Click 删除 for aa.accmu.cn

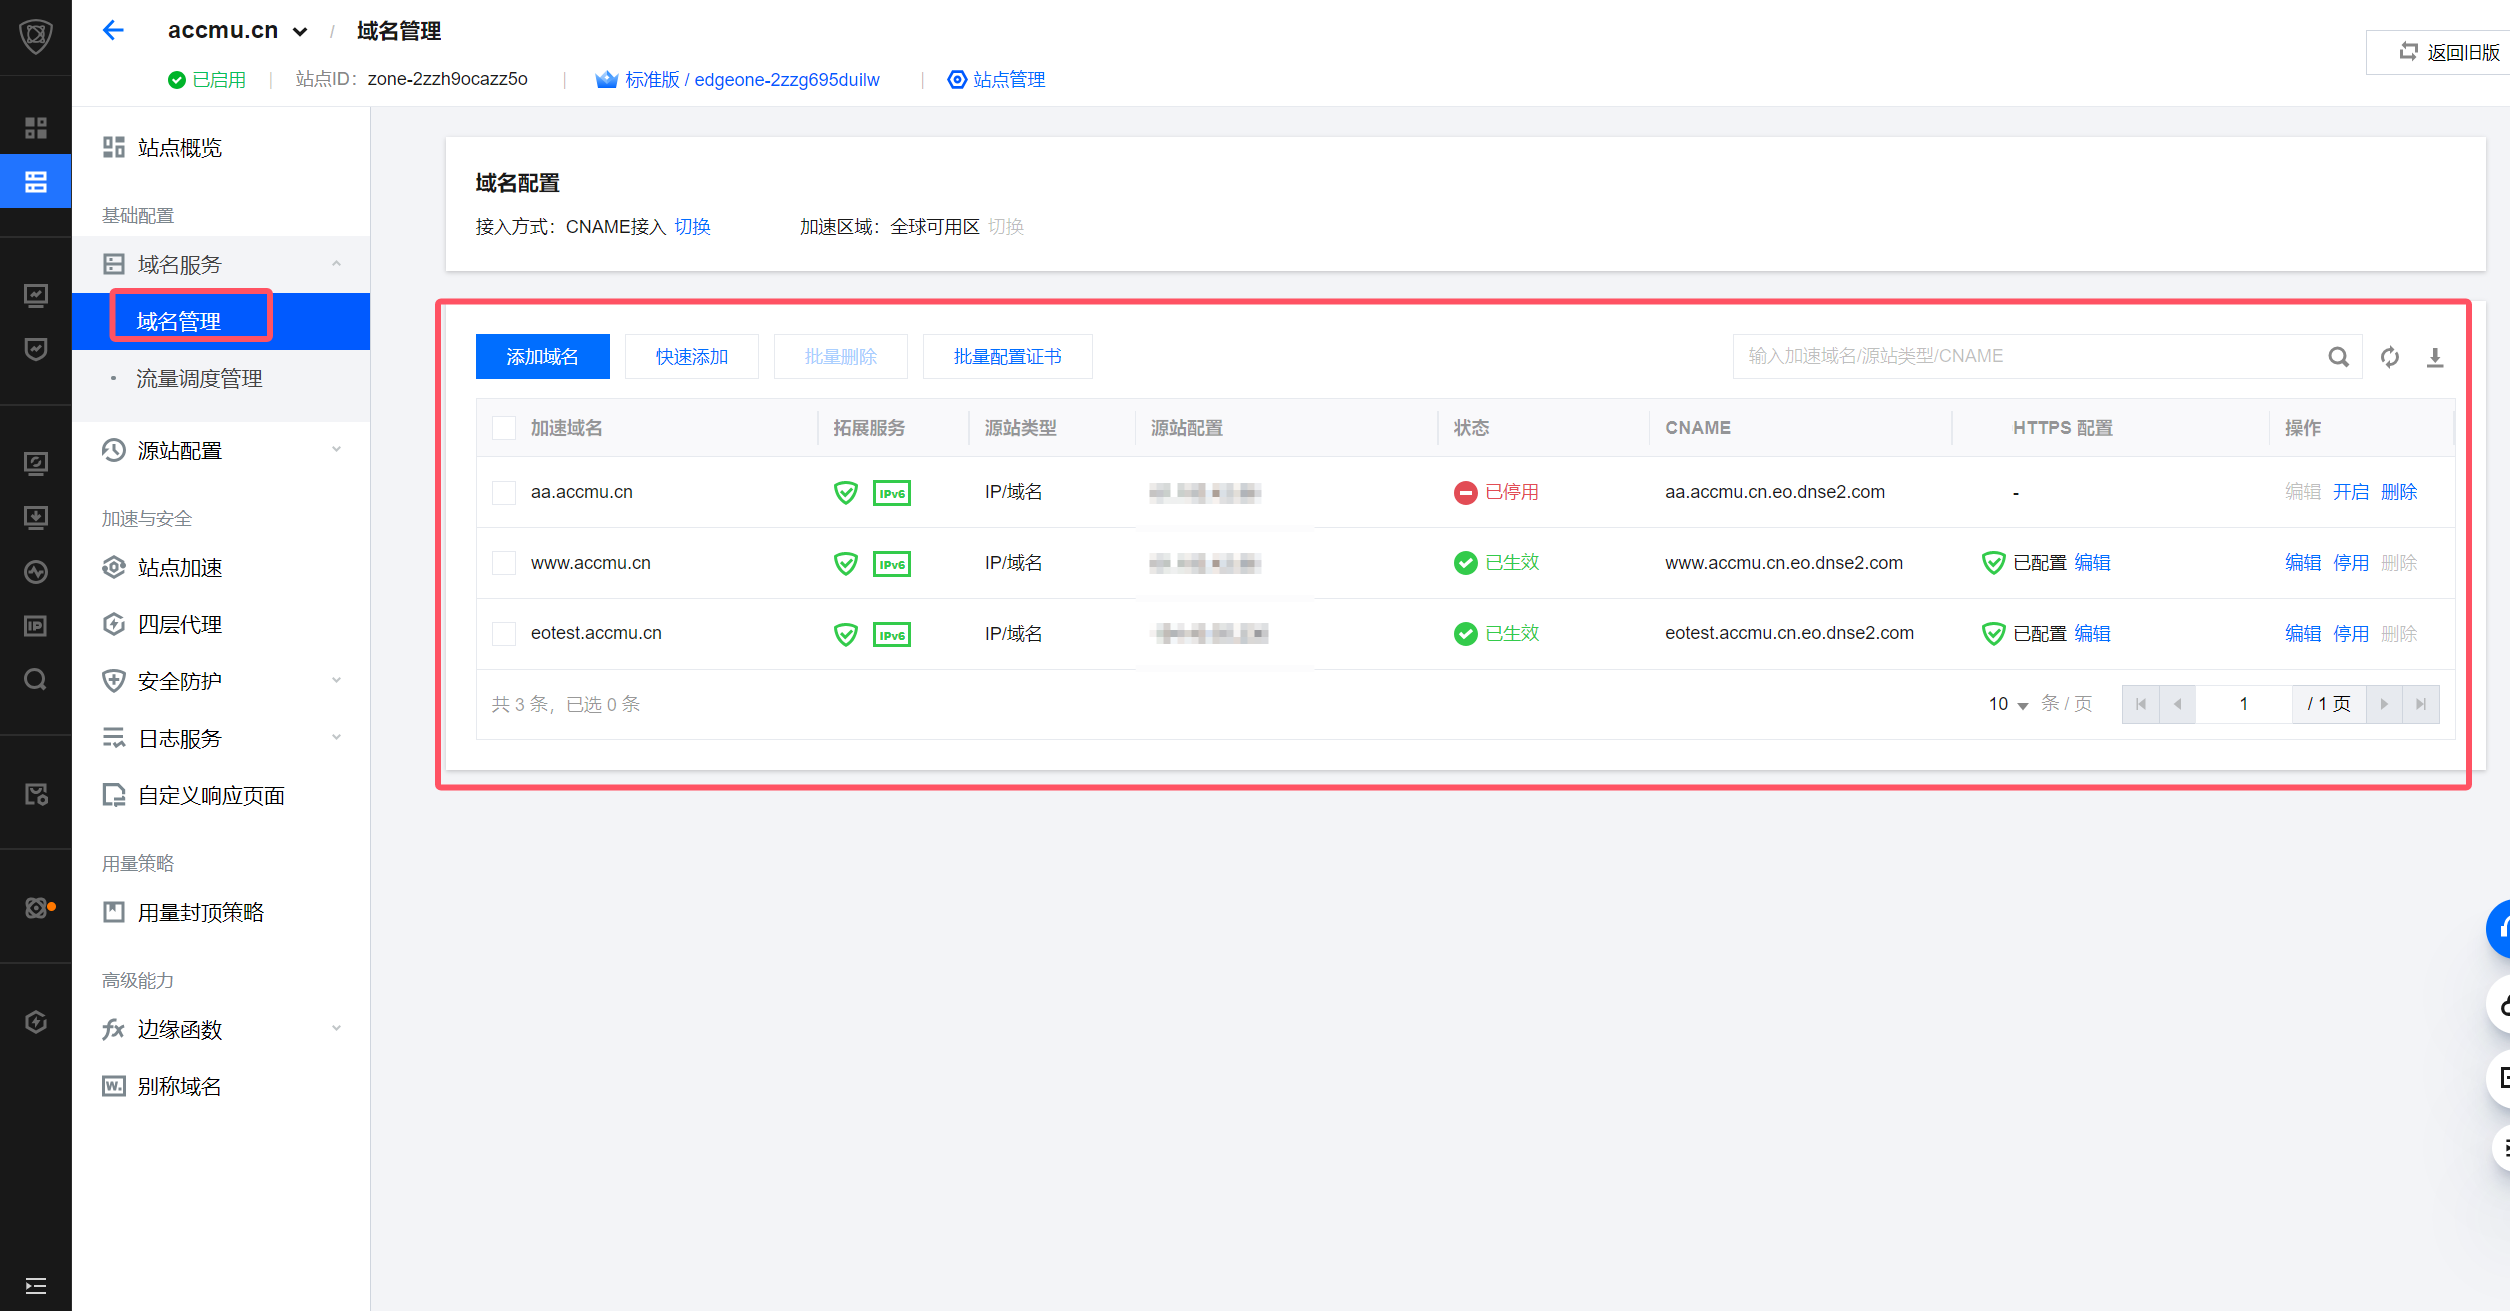2399,492
